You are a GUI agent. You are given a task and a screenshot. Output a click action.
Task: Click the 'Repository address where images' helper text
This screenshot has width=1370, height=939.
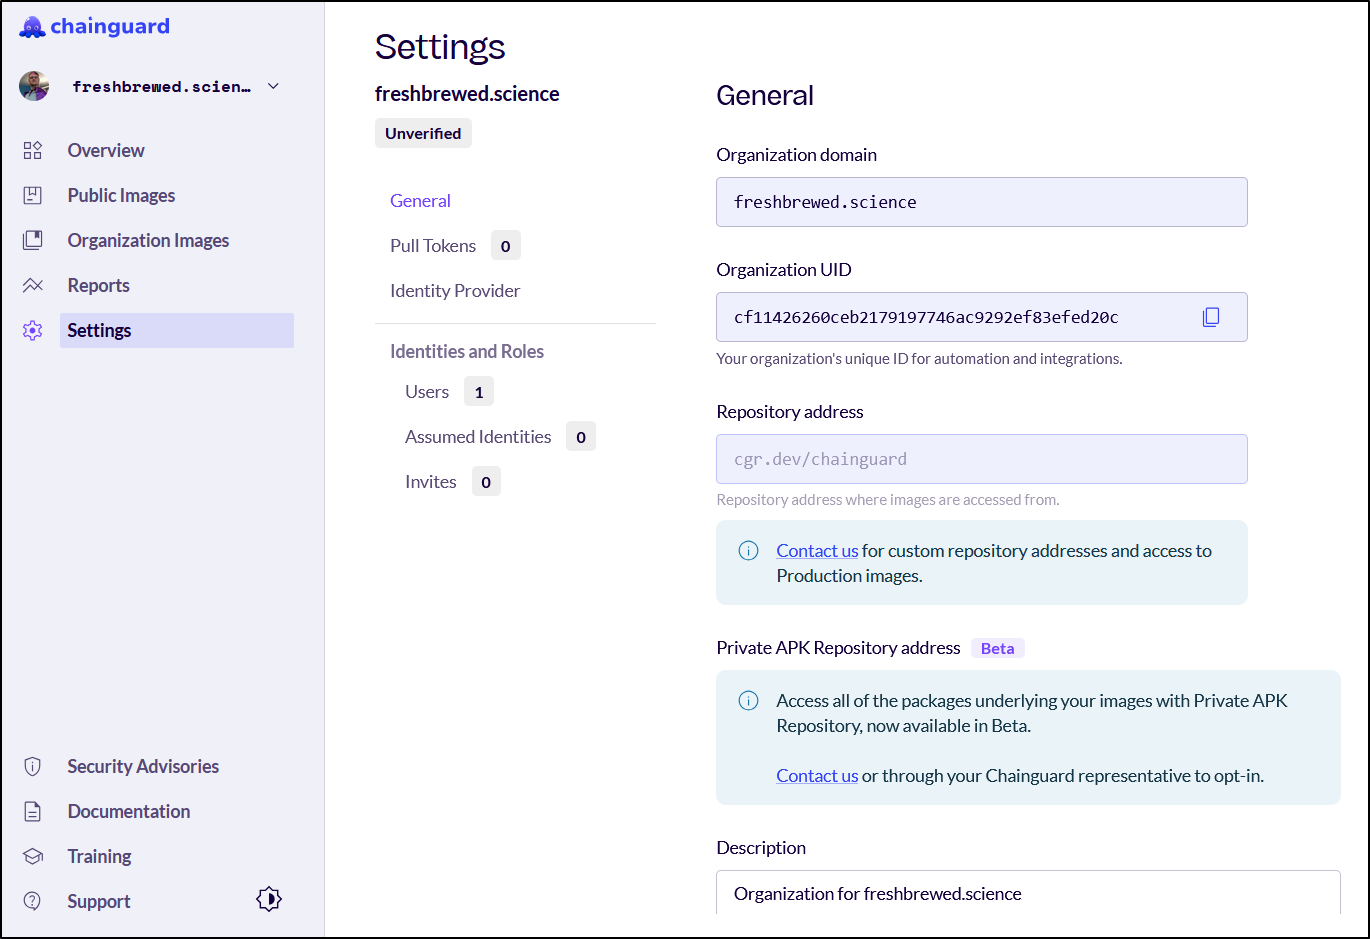[x=888, y=499]
